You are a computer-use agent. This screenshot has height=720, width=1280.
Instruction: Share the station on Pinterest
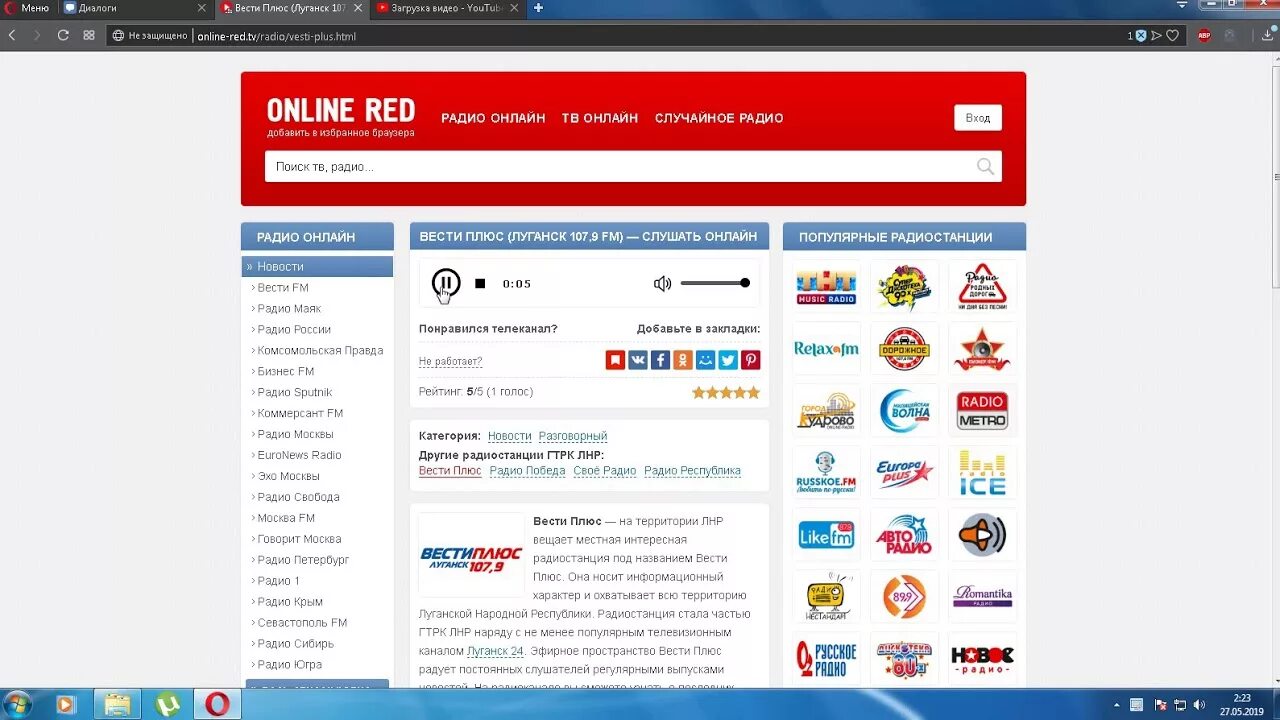click(x=751, y=360)
